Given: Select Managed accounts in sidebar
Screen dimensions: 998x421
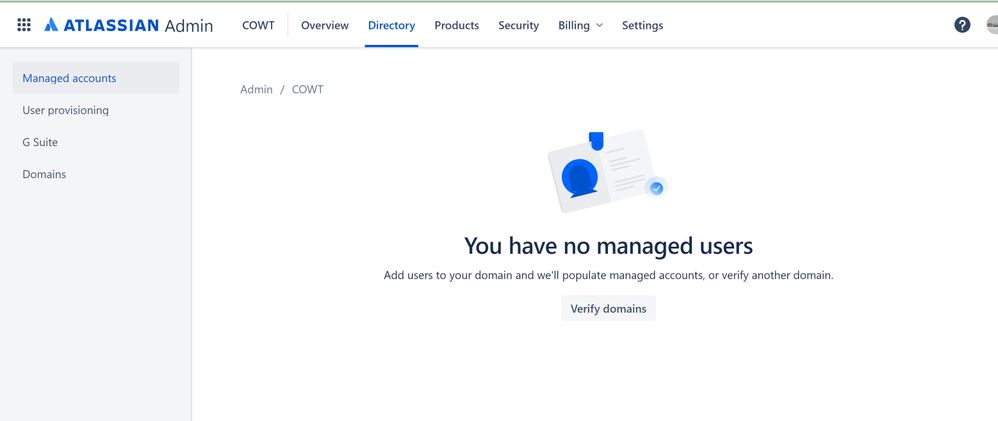Looking at the screenshot, I should point(96,78).
